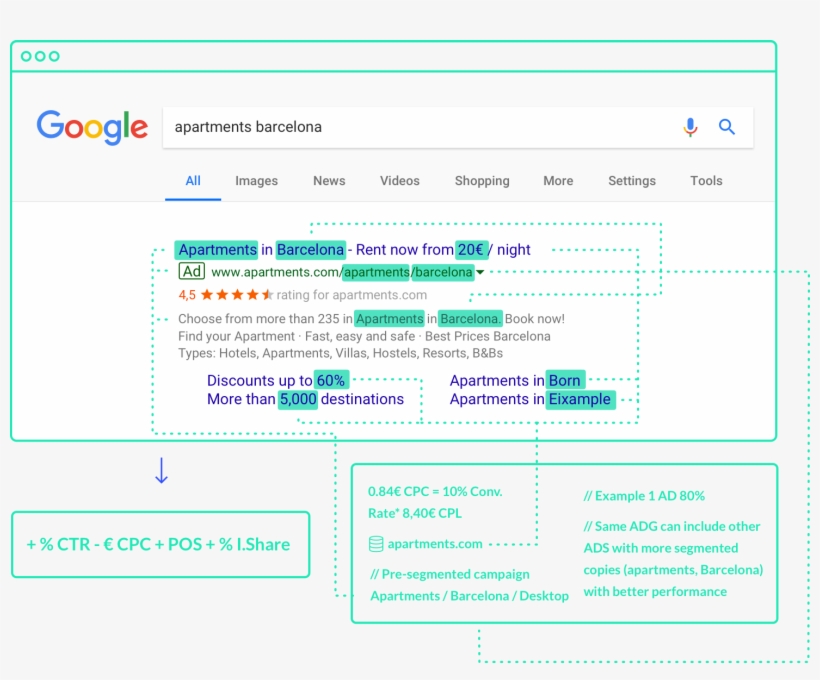Image resolution: width=820 pixels, height=680 pixels.
Task: Open the Apartments in Barcelona ad headline
Action: click(354, 250)
